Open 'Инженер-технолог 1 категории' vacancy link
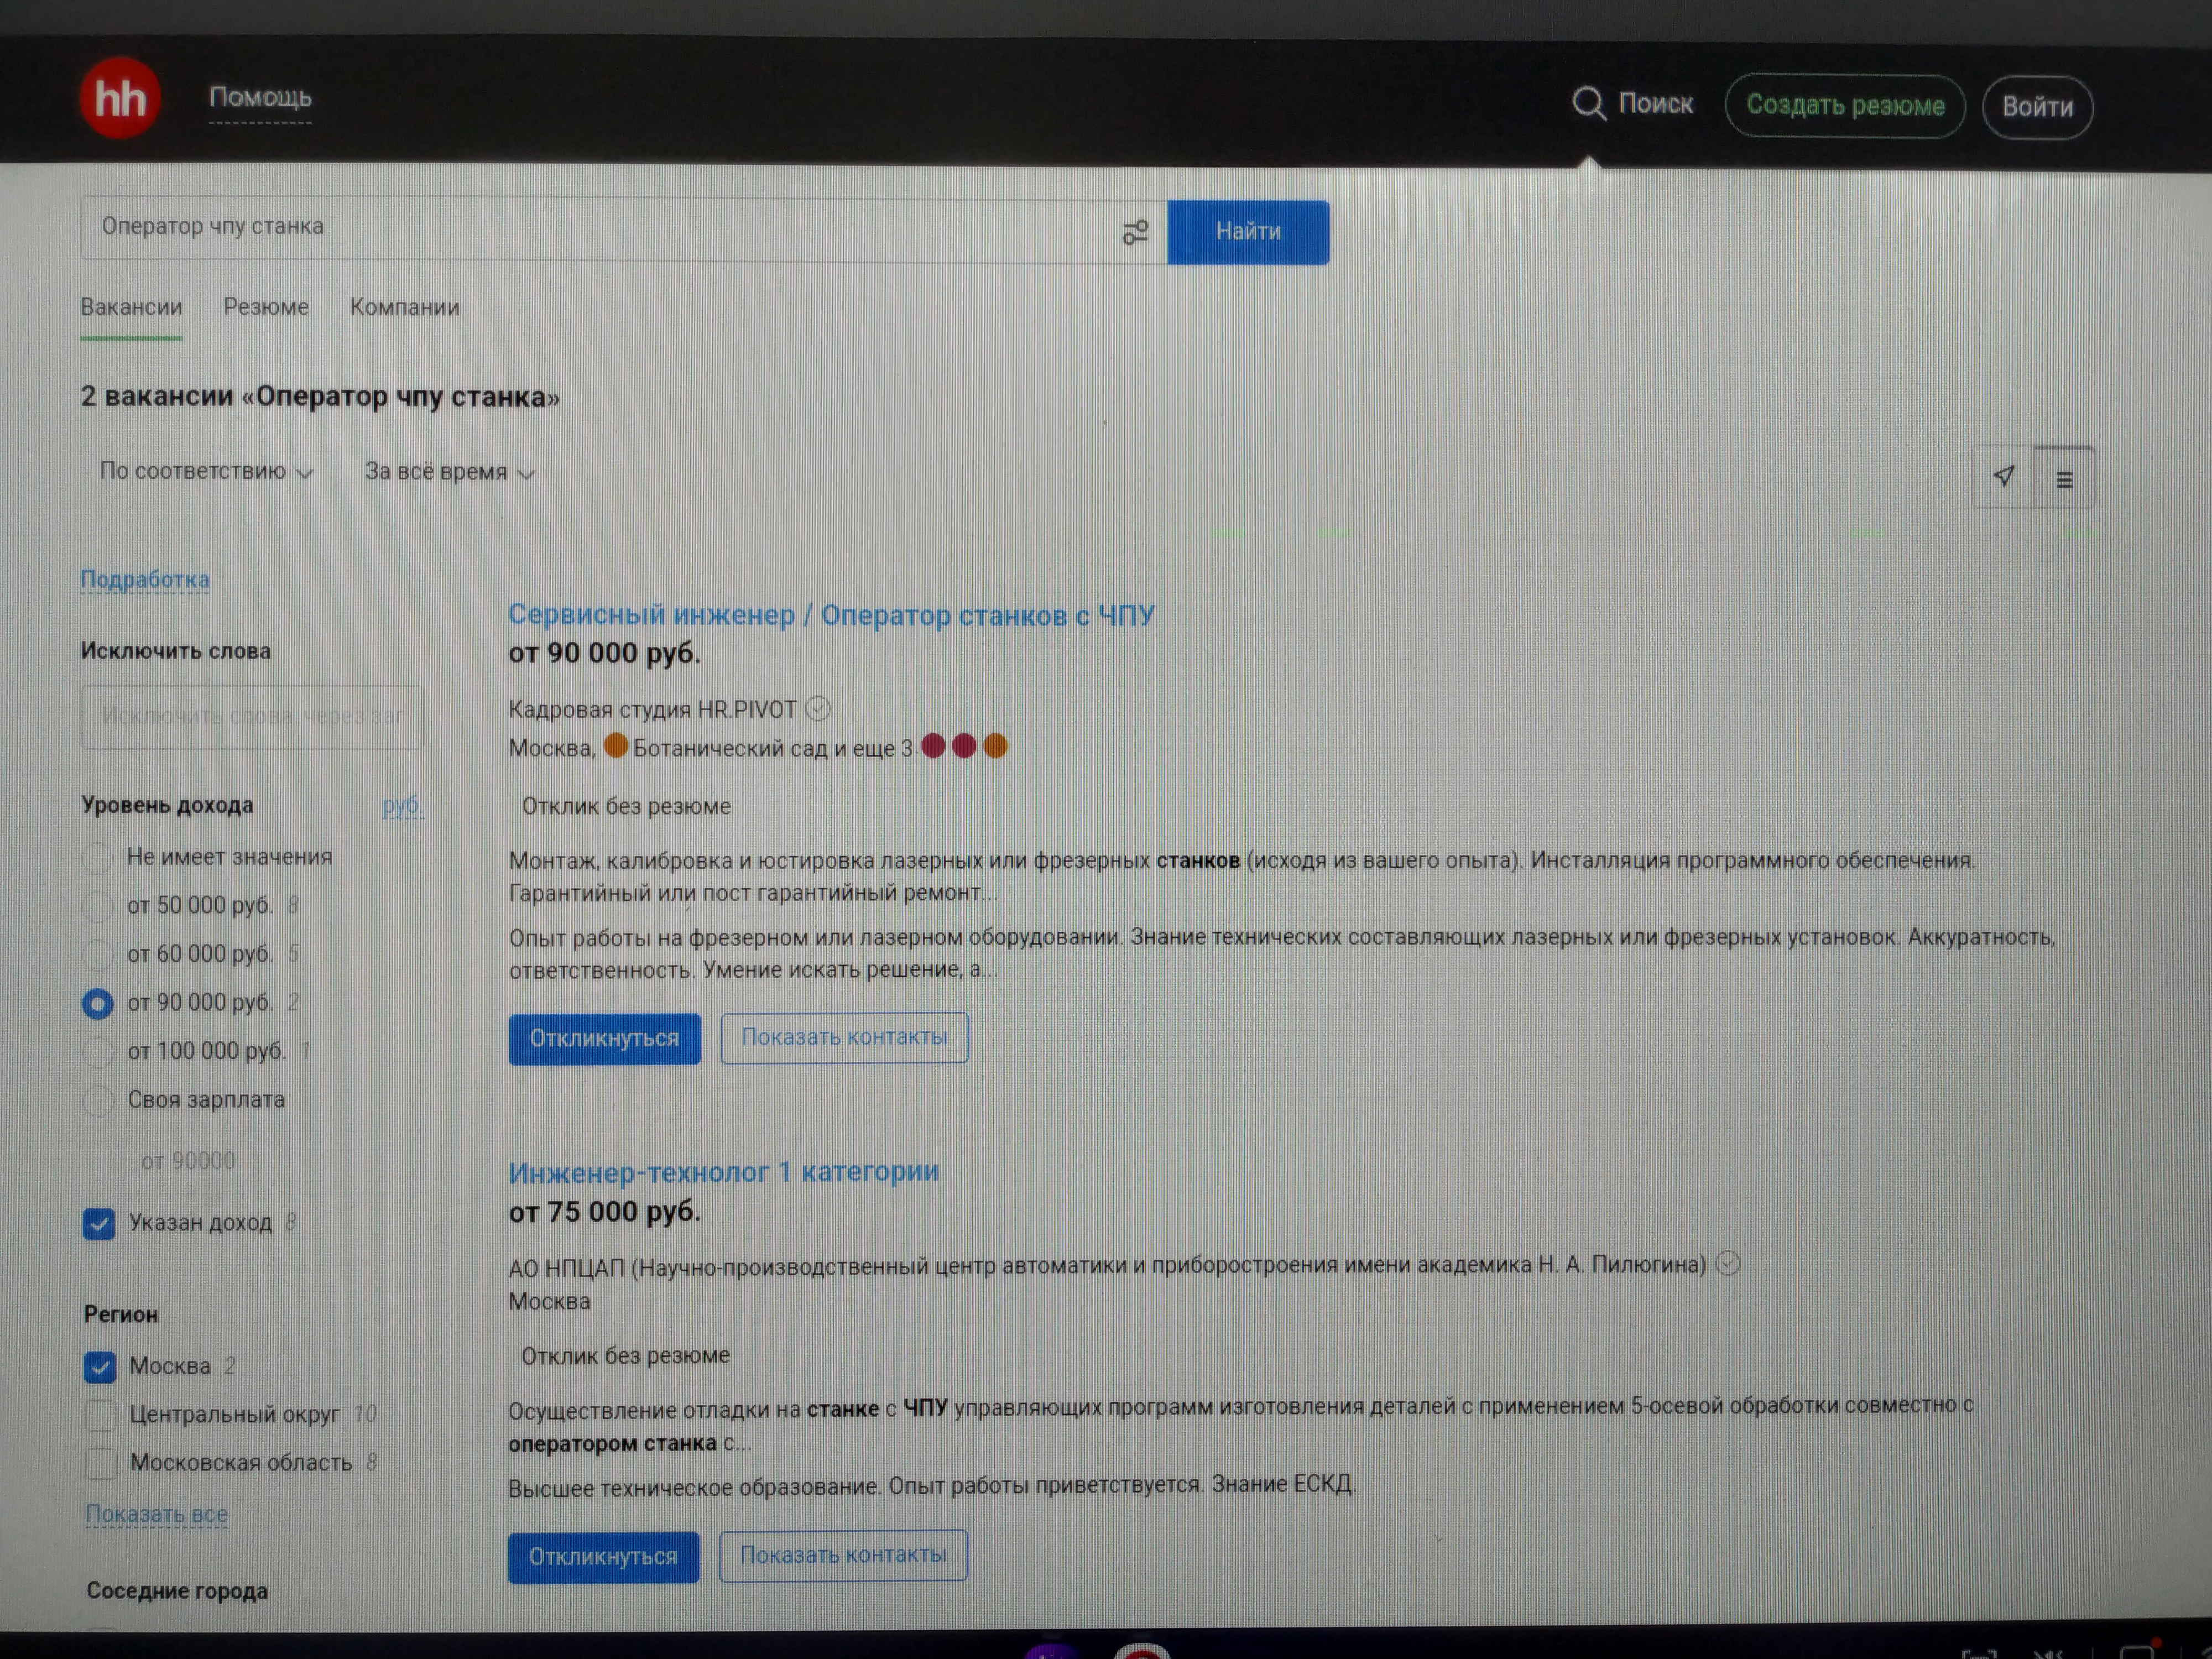The image size is (2212, 1659). pos(723,1172)
